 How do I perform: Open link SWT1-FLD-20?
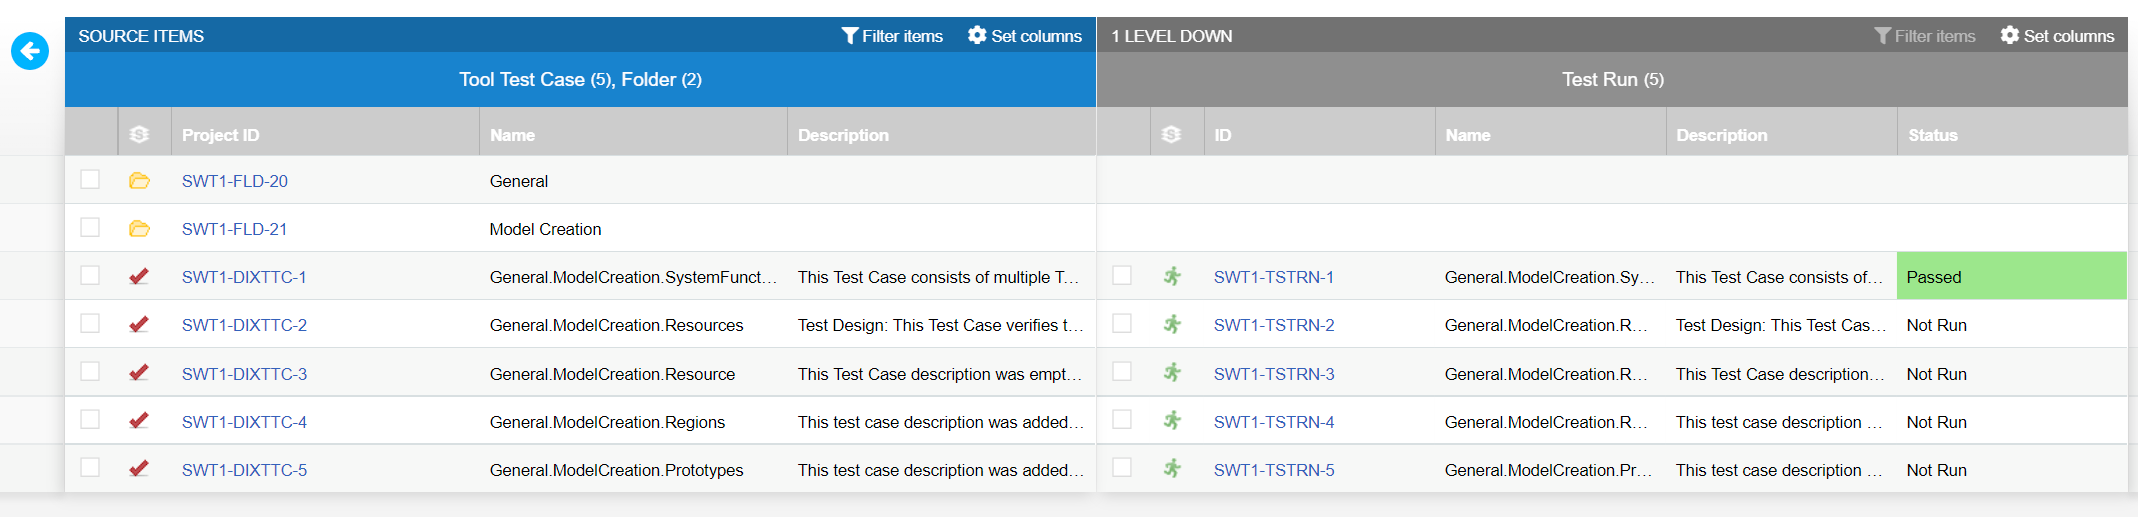point(235,181)
